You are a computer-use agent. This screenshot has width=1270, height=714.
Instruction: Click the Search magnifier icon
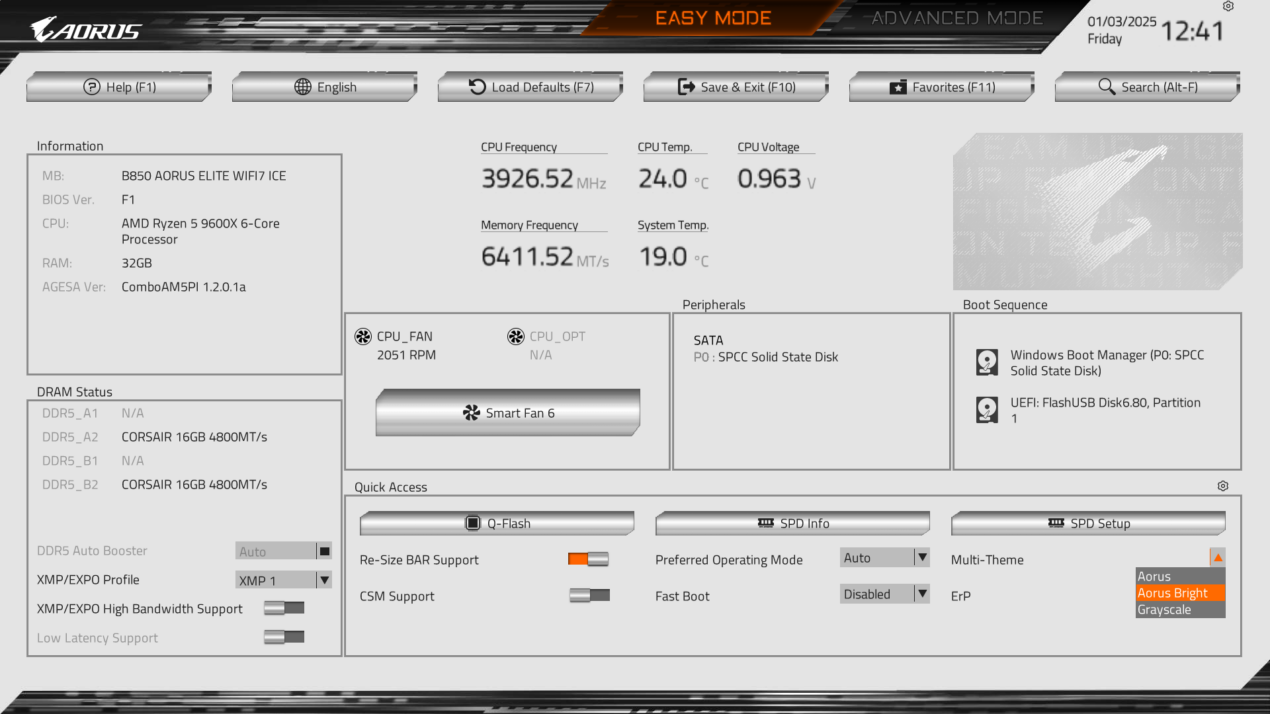[1106, 87]
